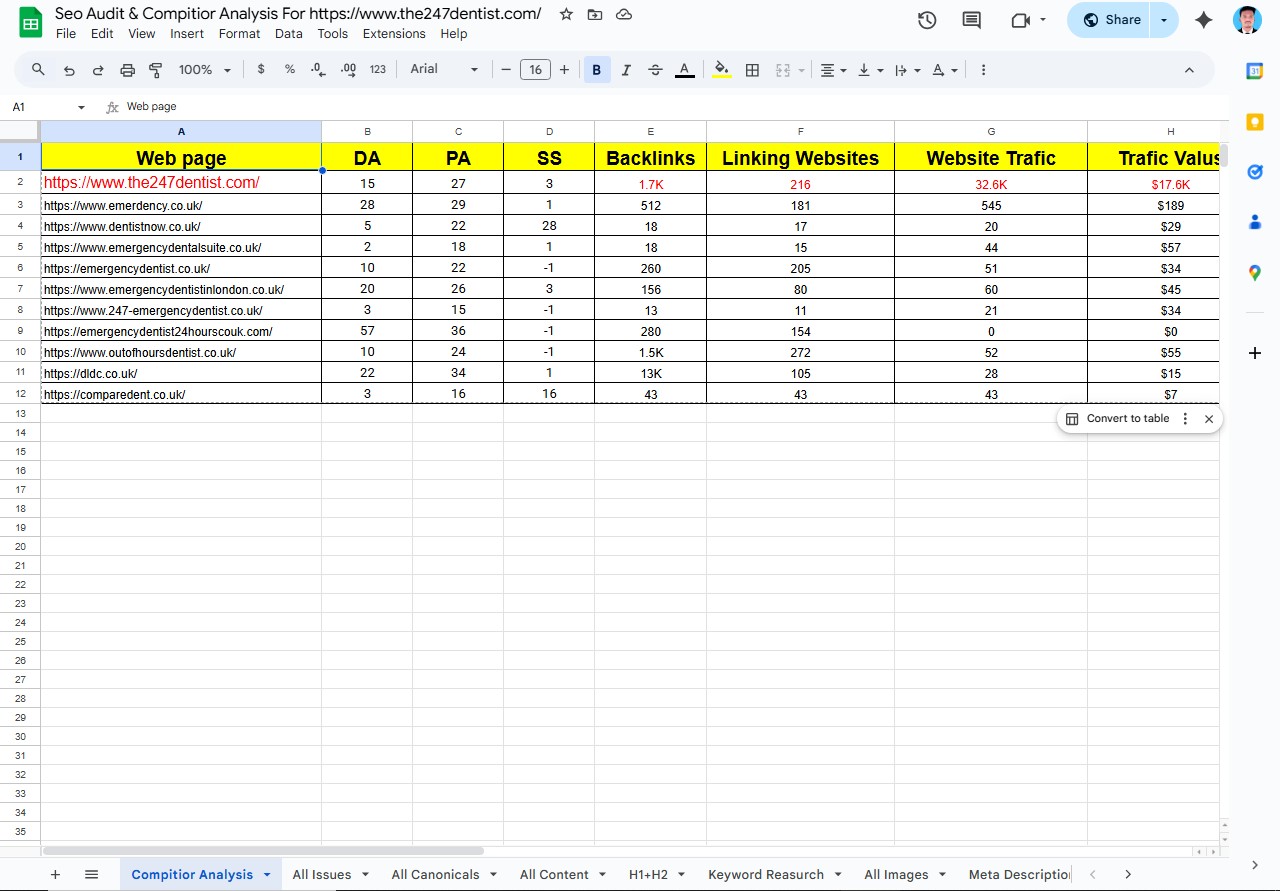
Task: Click the Borders icon in the toolbar
Action: [752, 69]
